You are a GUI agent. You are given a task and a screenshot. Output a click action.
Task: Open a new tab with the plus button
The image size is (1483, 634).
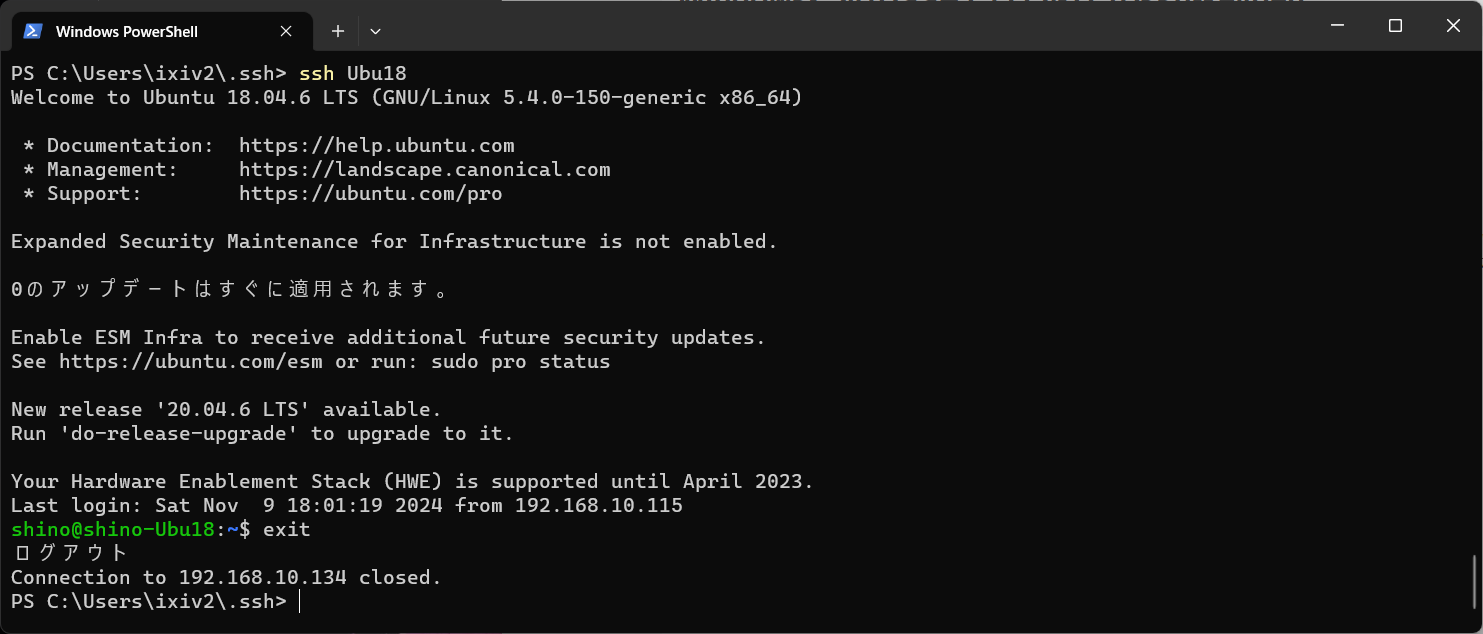point(337,31)
